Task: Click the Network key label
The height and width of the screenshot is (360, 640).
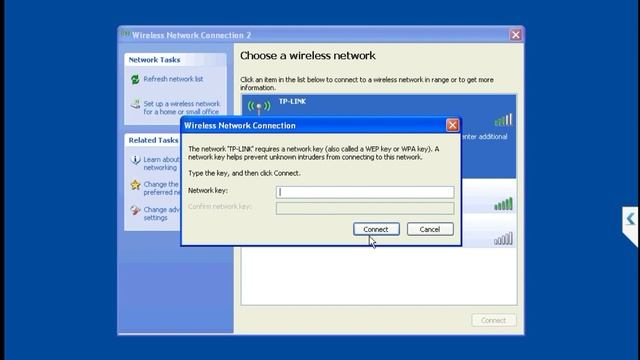Action: (x=208, y=191)
